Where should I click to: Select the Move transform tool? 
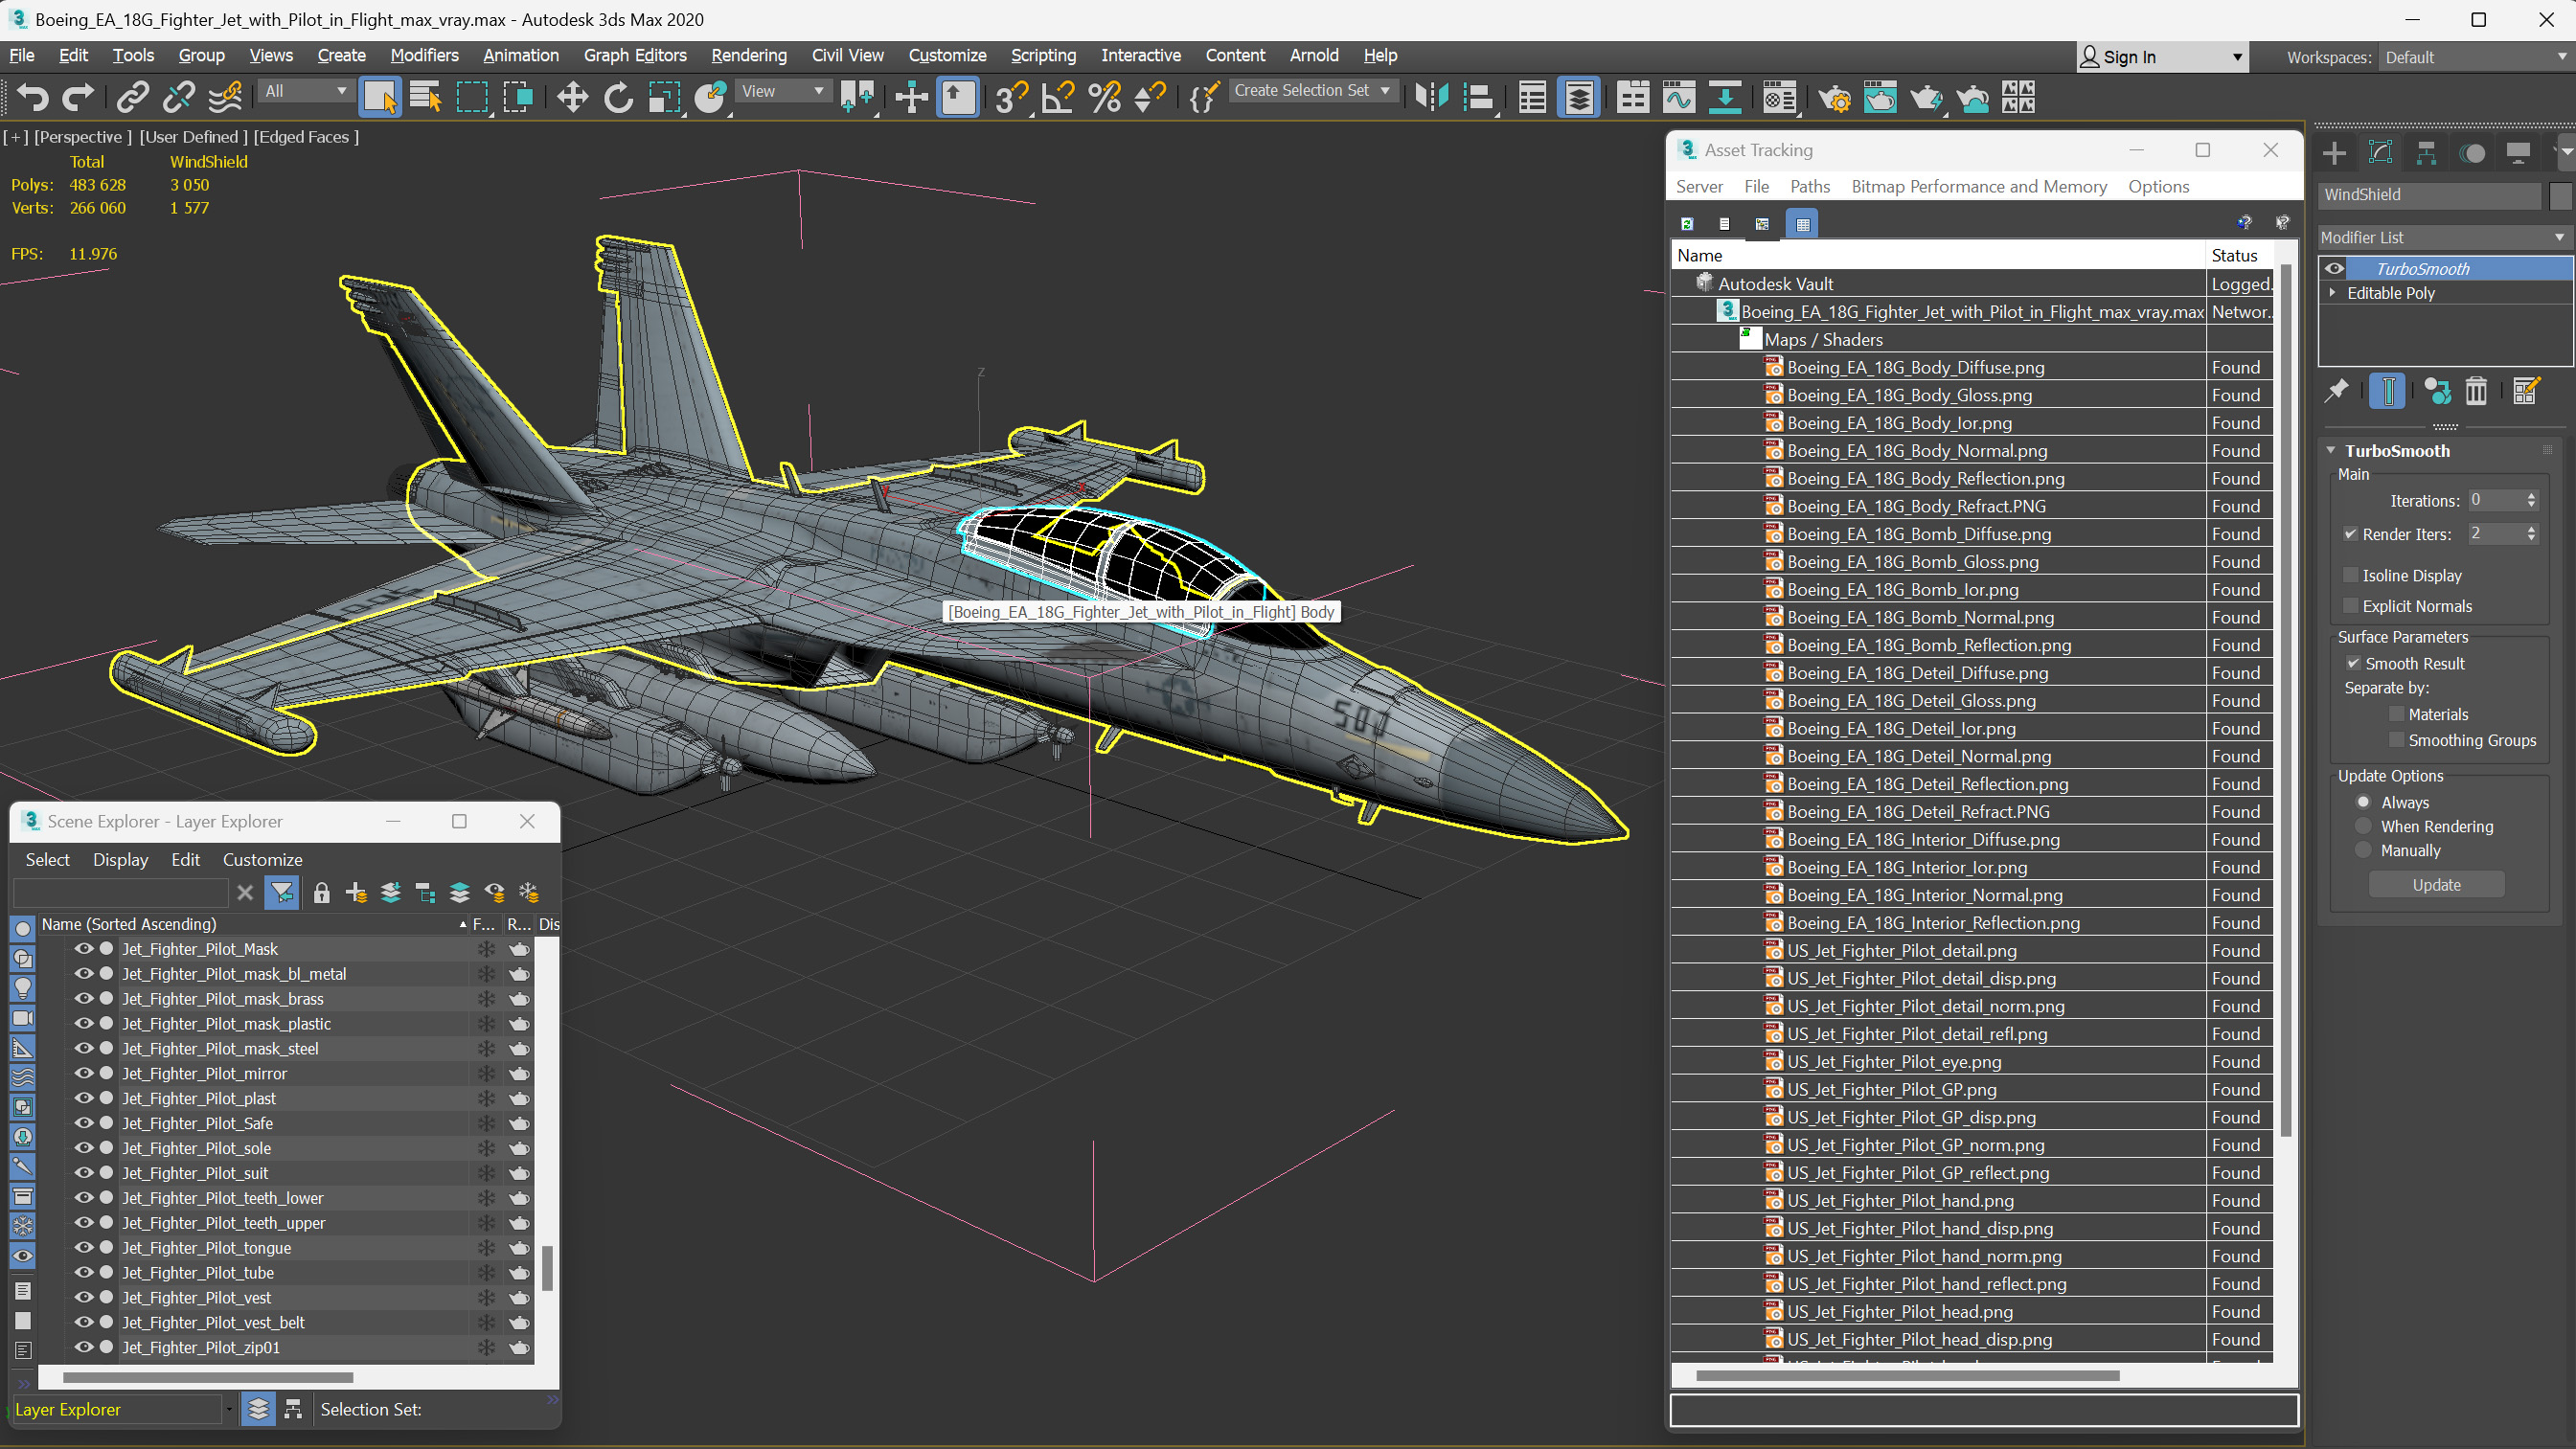pos(572,97)
